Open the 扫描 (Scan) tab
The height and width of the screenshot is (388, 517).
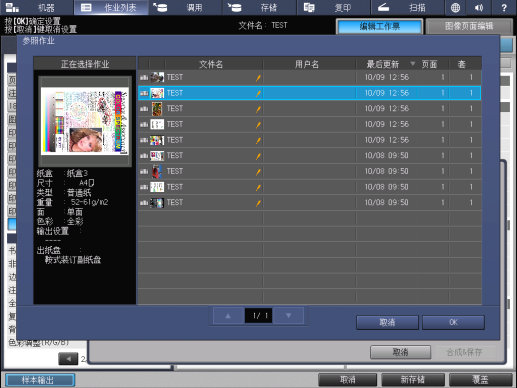(x=408, y=7)
